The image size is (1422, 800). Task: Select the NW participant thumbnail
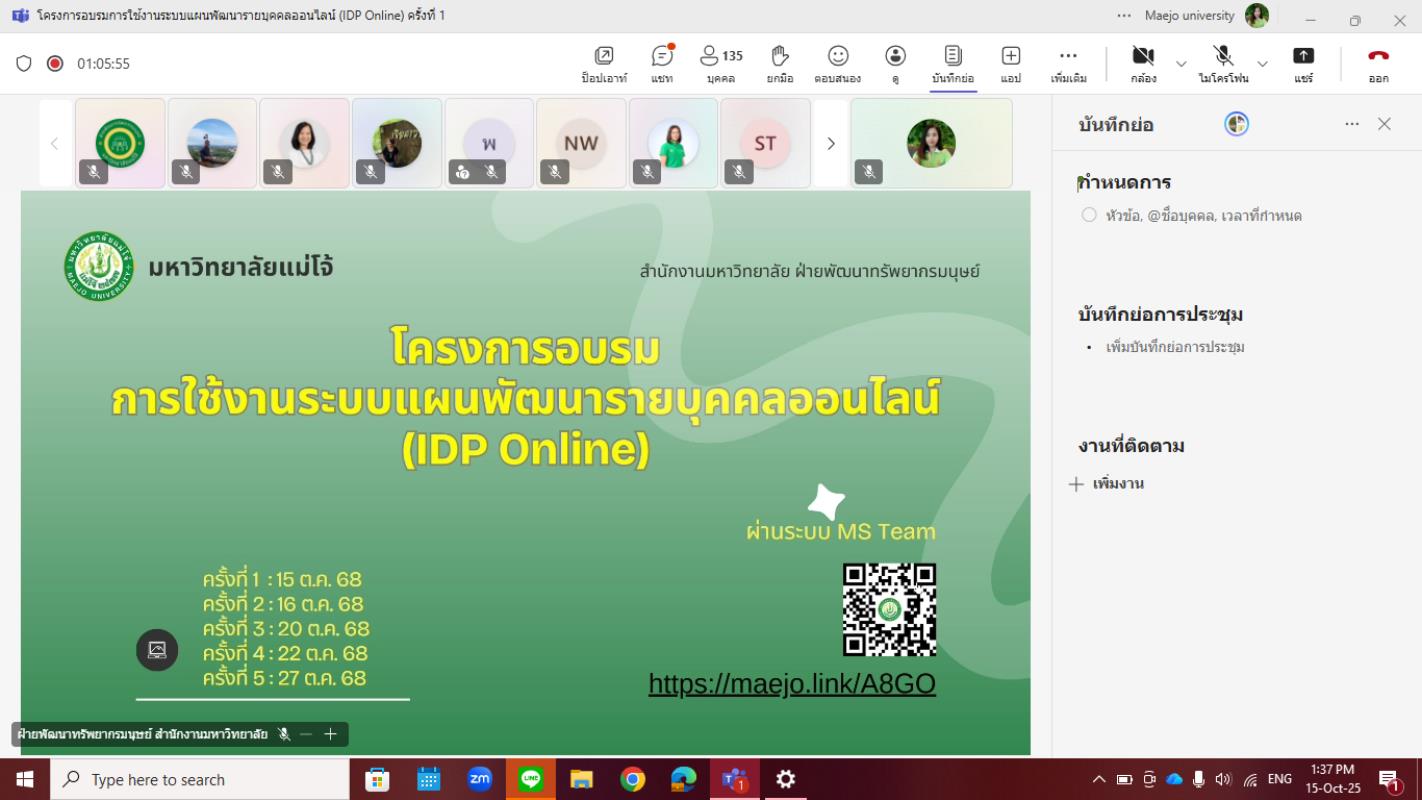pyautogui.click(x=581, y=144)
